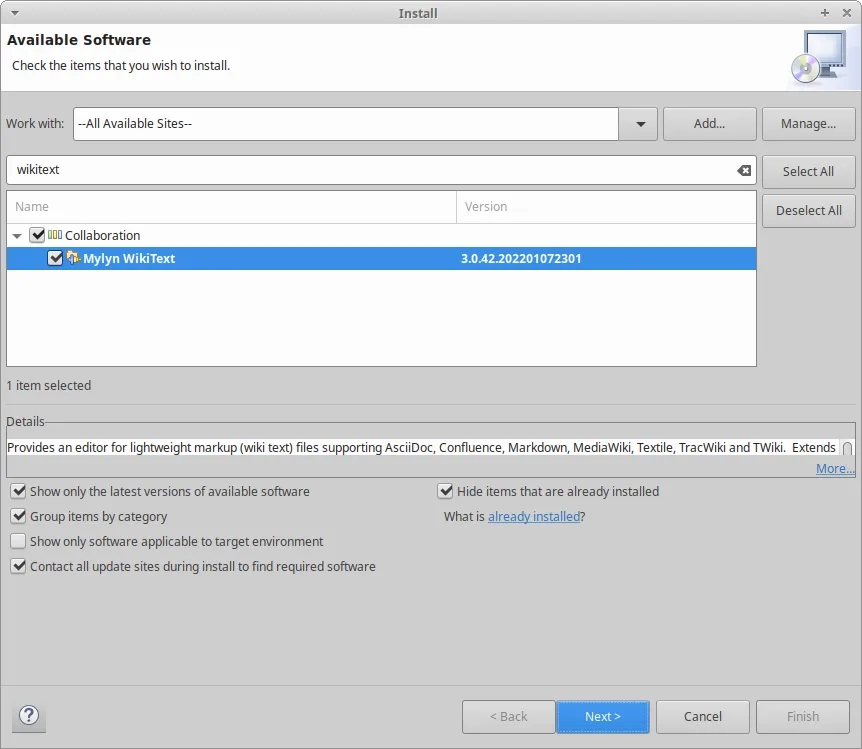
Task: Click the details description text
Action: point(421,448)
